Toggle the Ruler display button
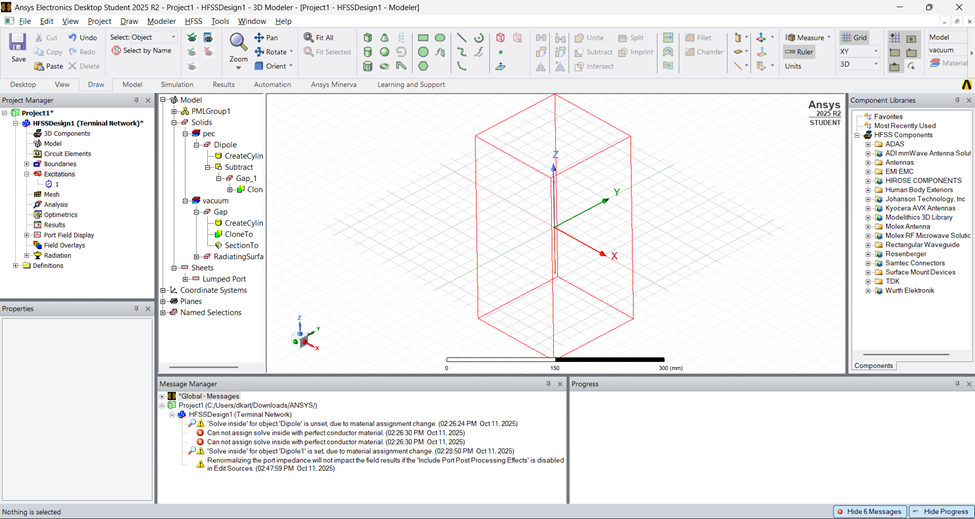Screen dimensions: 975x519 pyautogui.click(x=799, y=52)
